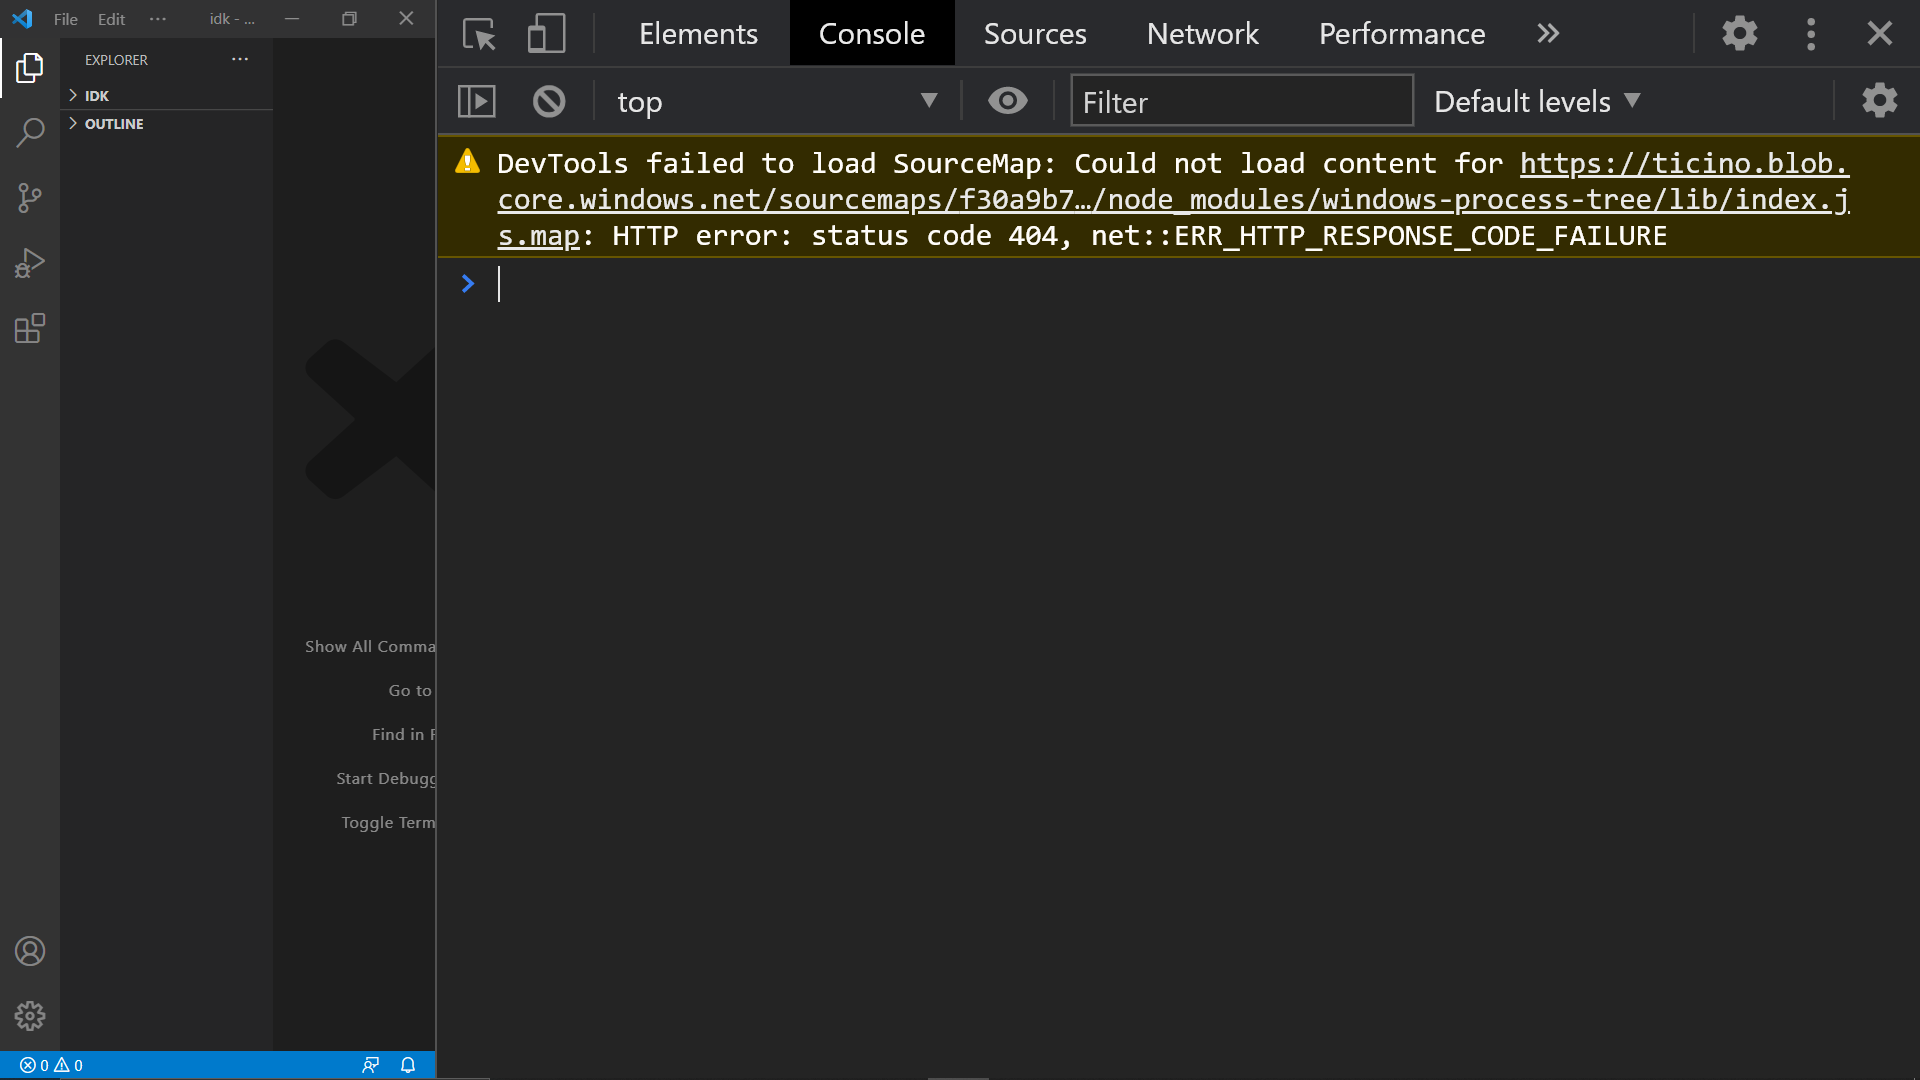The width and height of the screenshot is (1920, 1080).
Task: Open notifications bell in status bar
Action: pyautogui.click(x=408, y=1065)
